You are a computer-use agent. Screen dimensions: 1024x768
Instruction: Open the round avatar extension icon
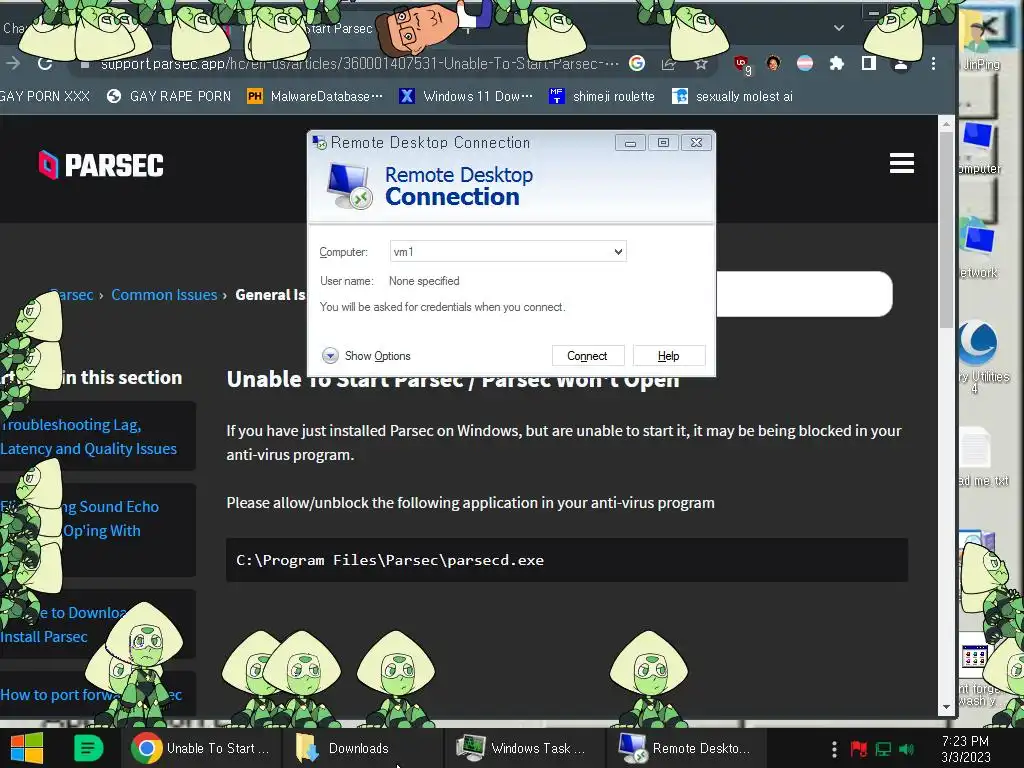pos(773,63)
